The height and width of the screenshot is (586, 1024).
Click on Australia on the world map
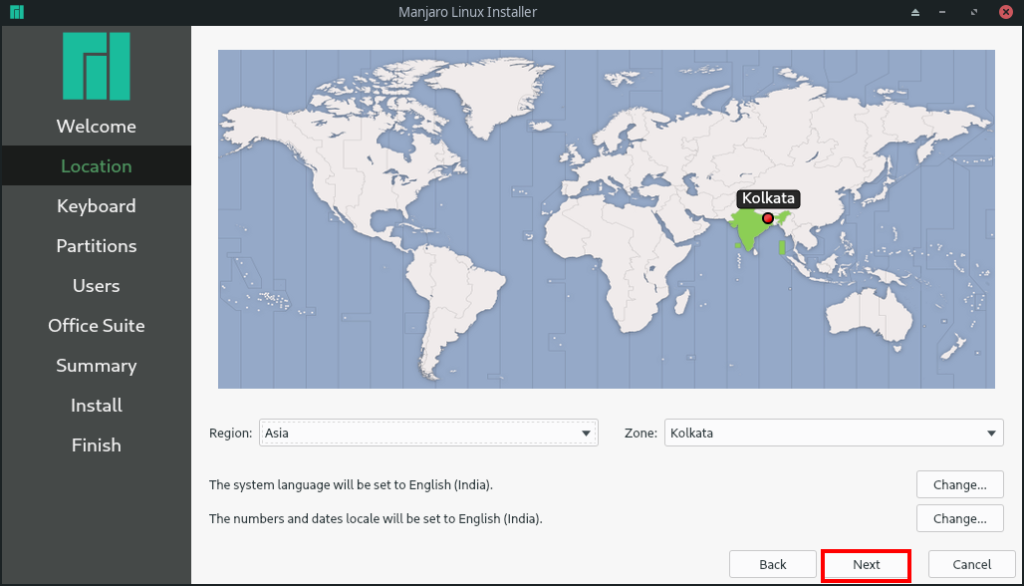coord(869,317)
